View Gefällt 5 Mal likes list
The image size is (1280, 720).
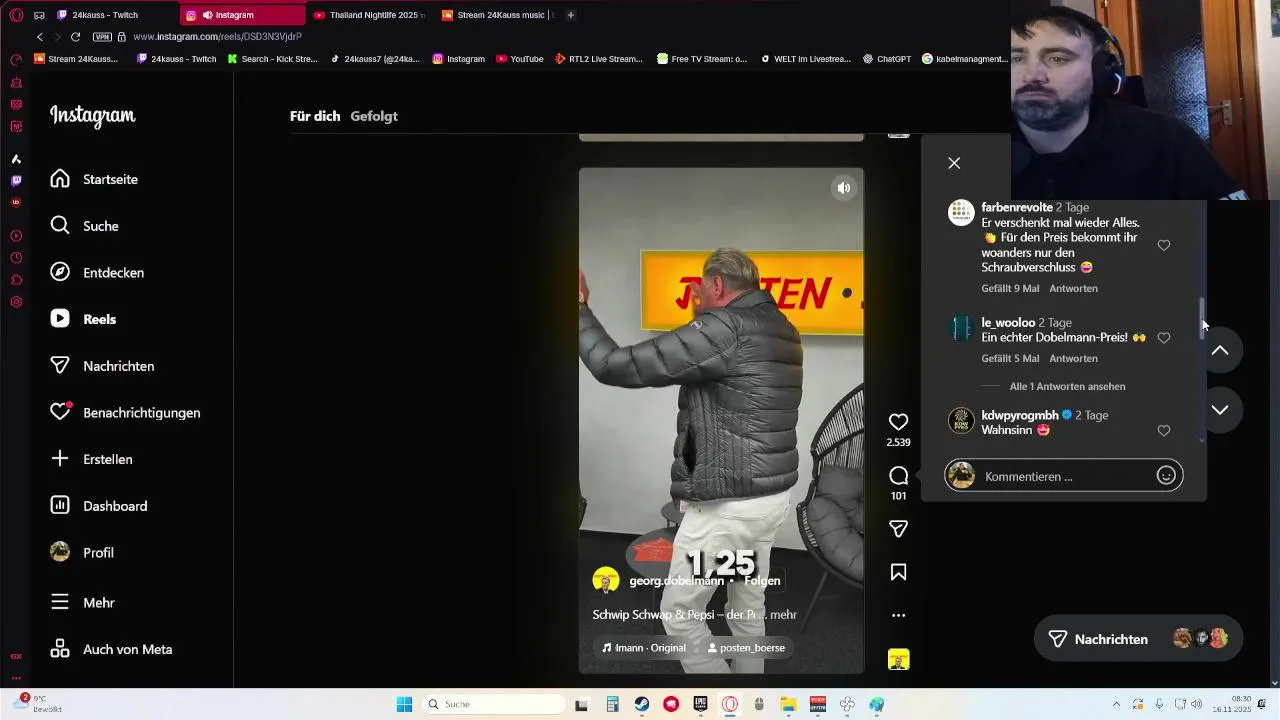tap(1010, 358)
